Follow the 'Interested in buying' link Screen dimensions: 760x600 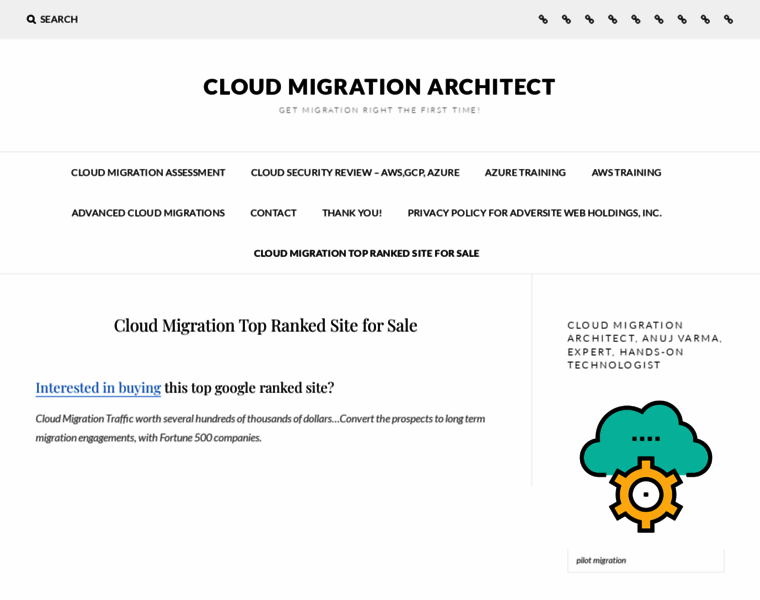pyautogui.click(x=98, y=388)
